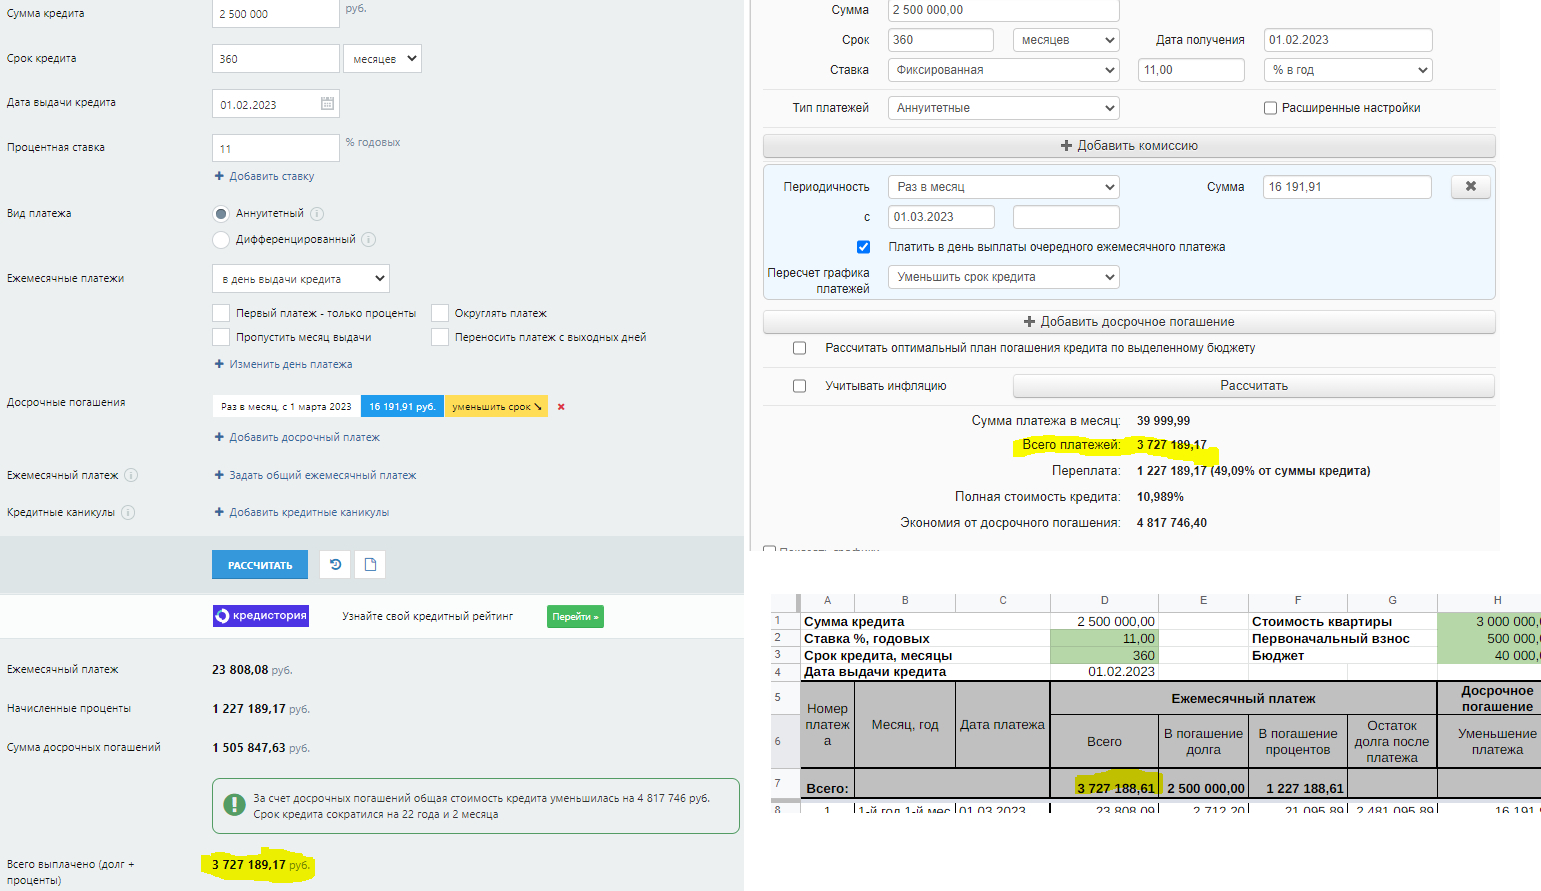This screenshot has width=1541, height=891.
Task: Click the info icon next to Аннуитетный
Action: (x=317, y=214)
